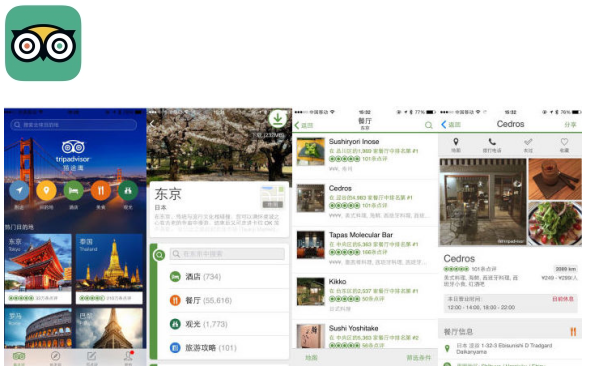Tap the orange restaurant icon next to 餐厅
This screenshot has width=590, height=387.
pos(175,300)
